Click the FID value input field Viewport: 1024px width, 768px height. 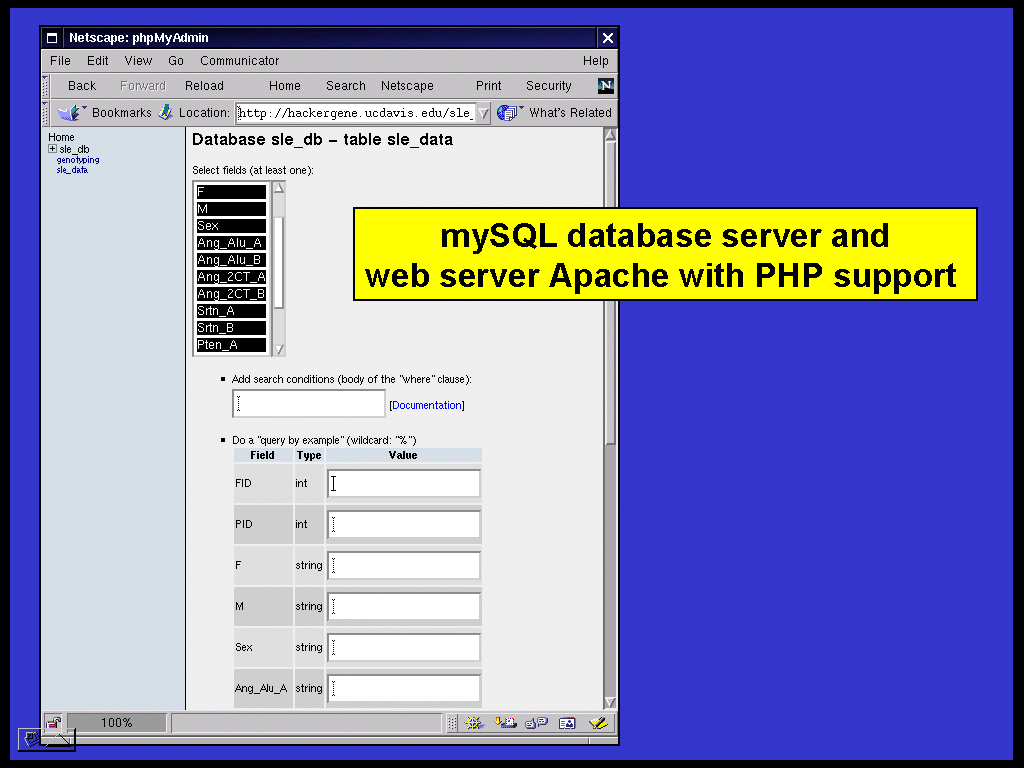coord(403,484)
